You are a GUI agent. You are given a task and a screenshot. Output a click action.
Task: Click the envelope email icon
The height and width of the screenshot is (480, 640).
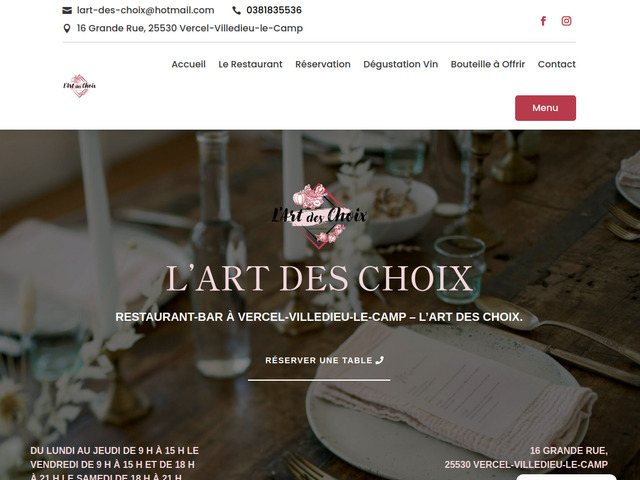click(67, 10)
